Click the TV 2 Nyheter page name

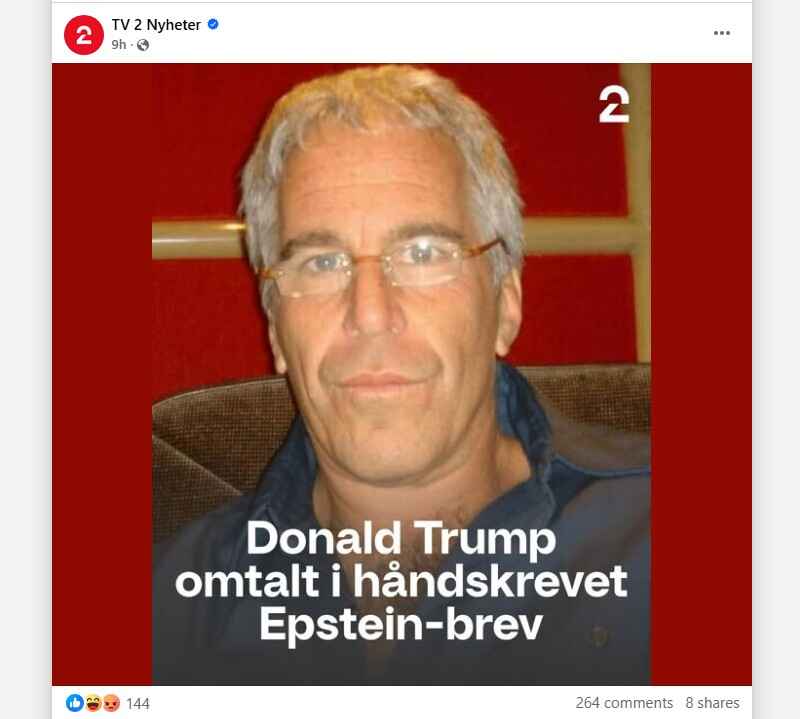(x=156, y=24)
